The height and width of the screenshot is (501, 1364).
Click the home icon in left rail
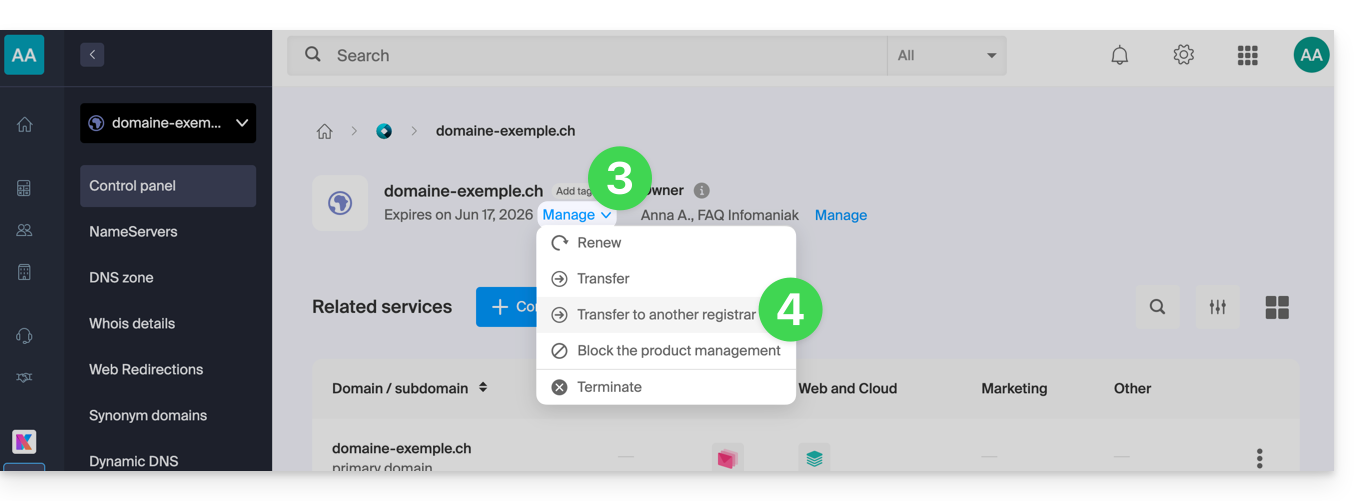pyautogui.click(x=24, y=125)
